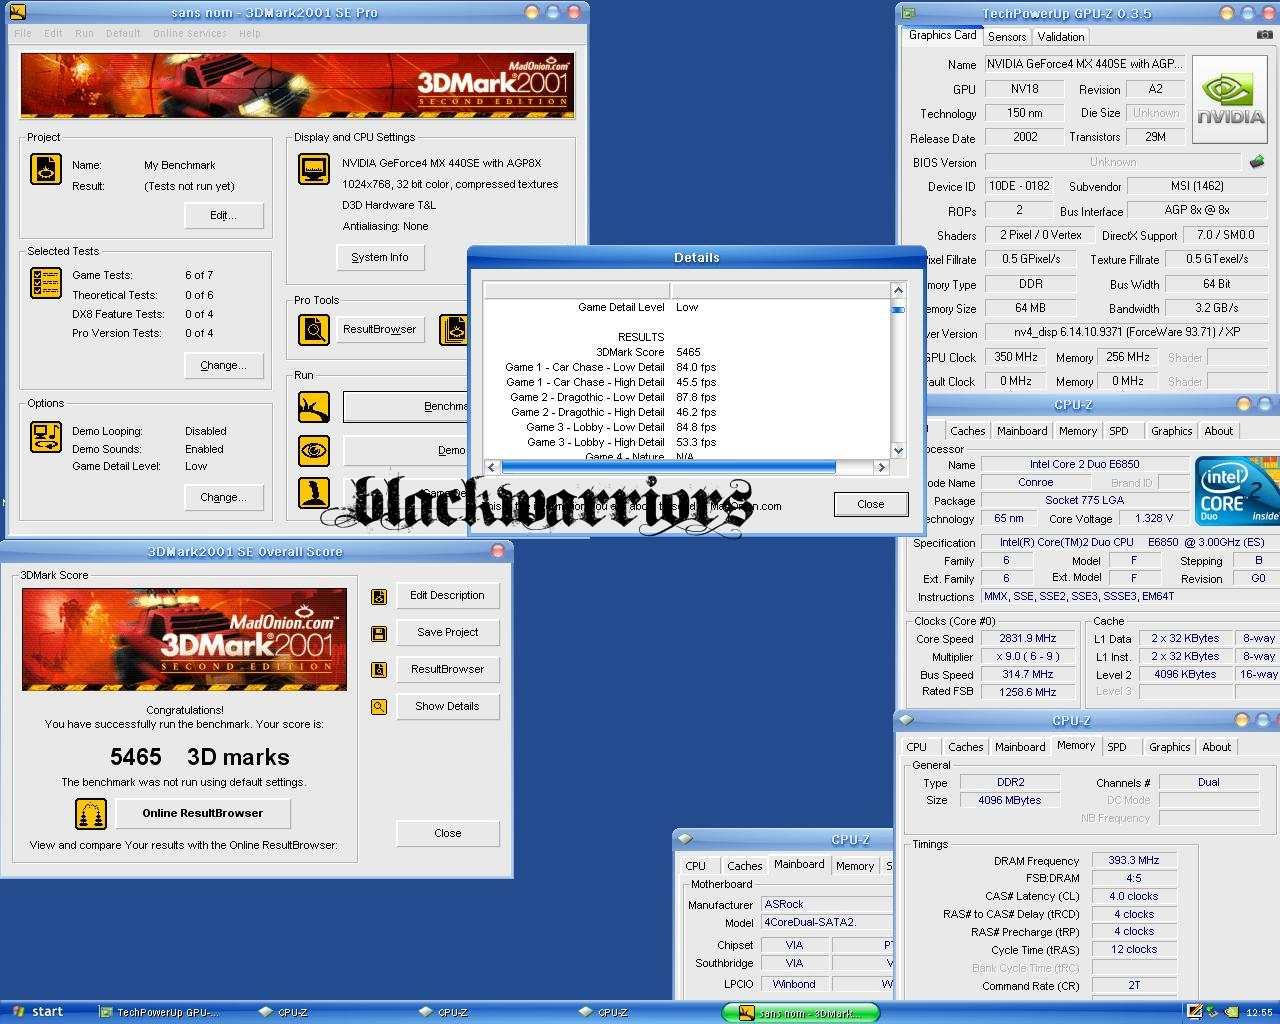Image resolution: width=1280 pixels, height=1024 pixels.
Task: Click the ResultBrowser button in Pro Tools
Action: click(380, 329)
